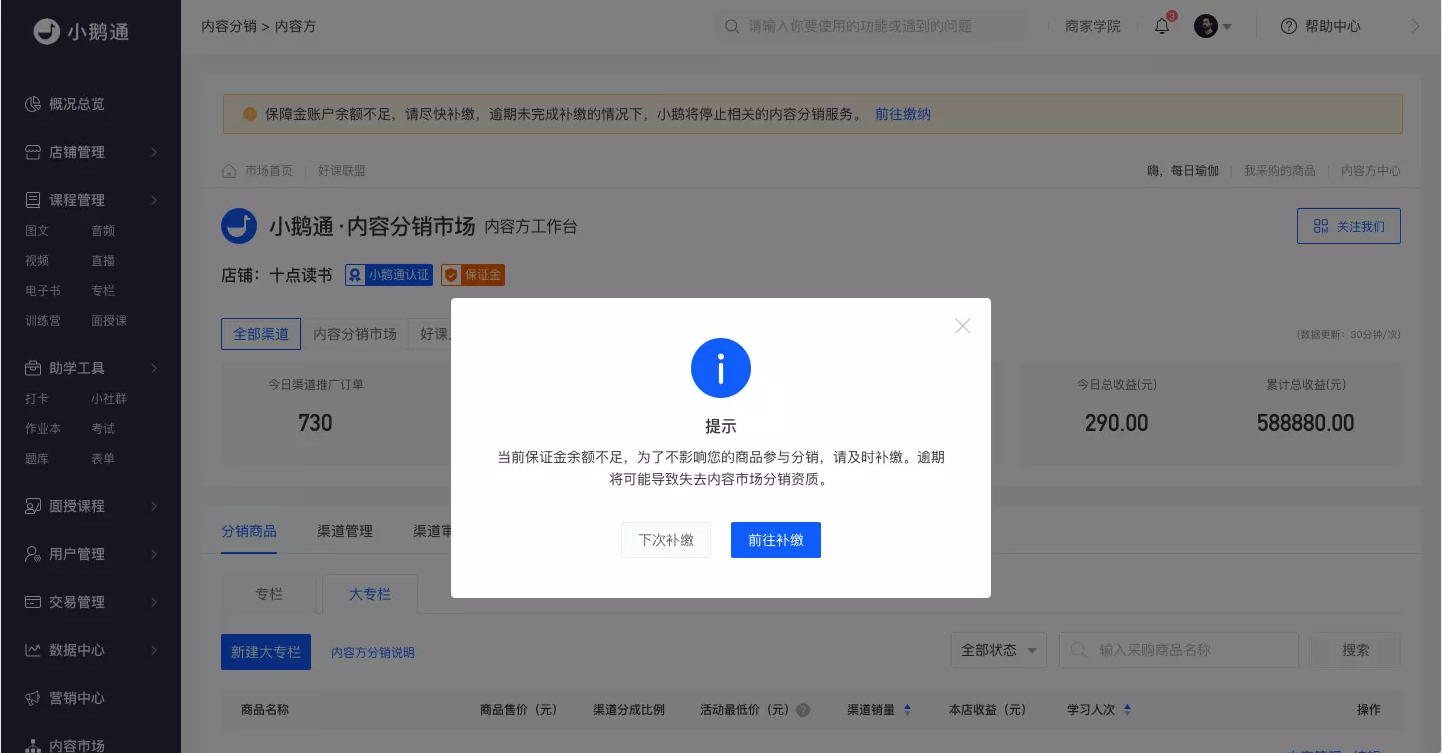Open the 前往缴纳 link in banner
Image resolution: width=1442 pixels, height=753 pixels.
[x=903, y=114]
